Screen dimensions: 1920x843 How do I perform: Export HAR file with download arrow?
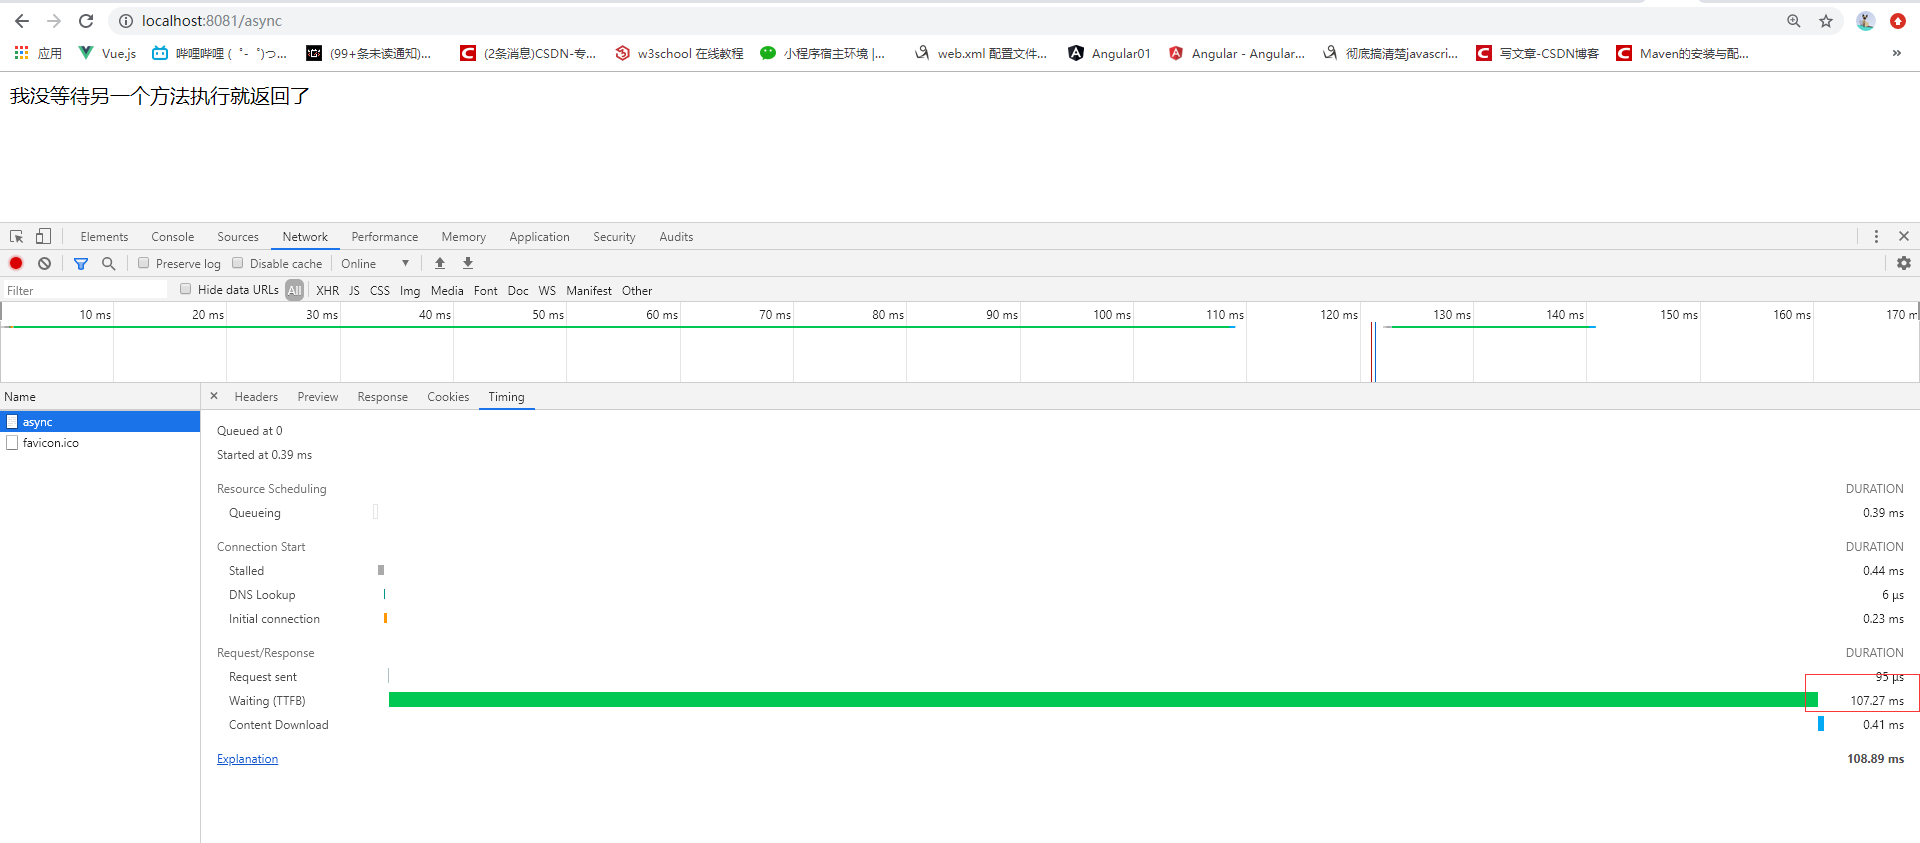[468, 263]
